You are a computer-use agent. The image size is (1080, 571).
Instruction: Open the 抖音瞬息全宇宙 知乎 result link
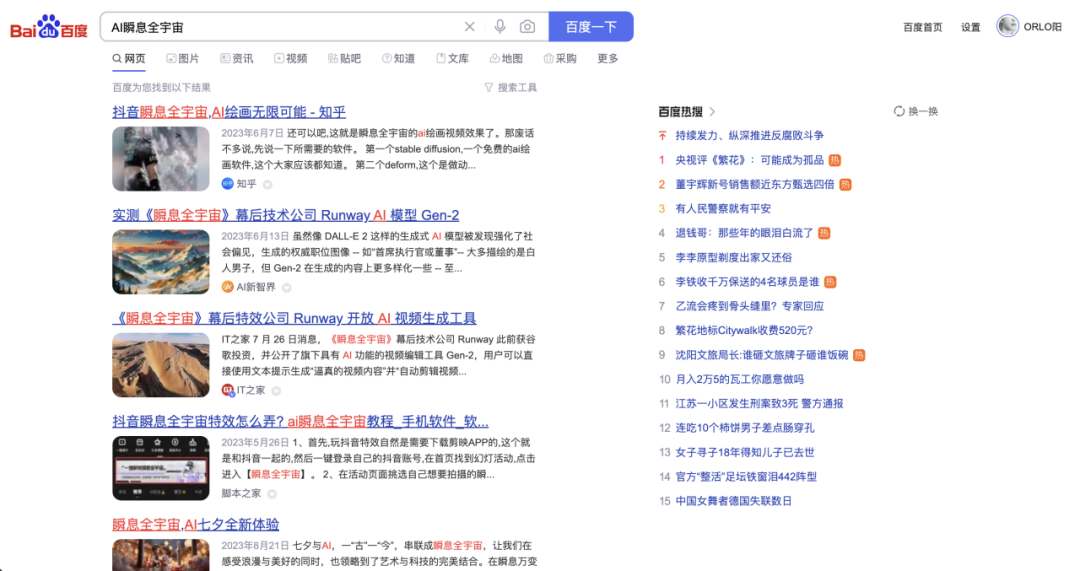(229, 112)
